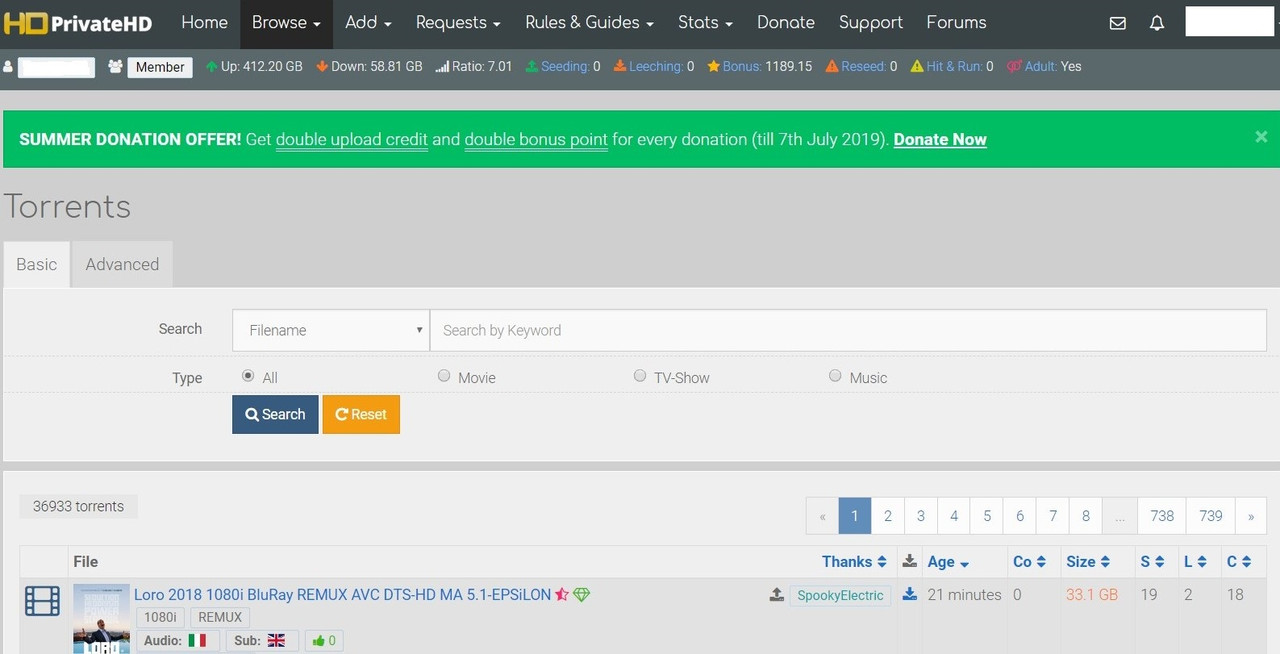This screenshot has width=1280, height=654.
Task: Download the Loro torrent via blue download icon
Action: [909, 594]
